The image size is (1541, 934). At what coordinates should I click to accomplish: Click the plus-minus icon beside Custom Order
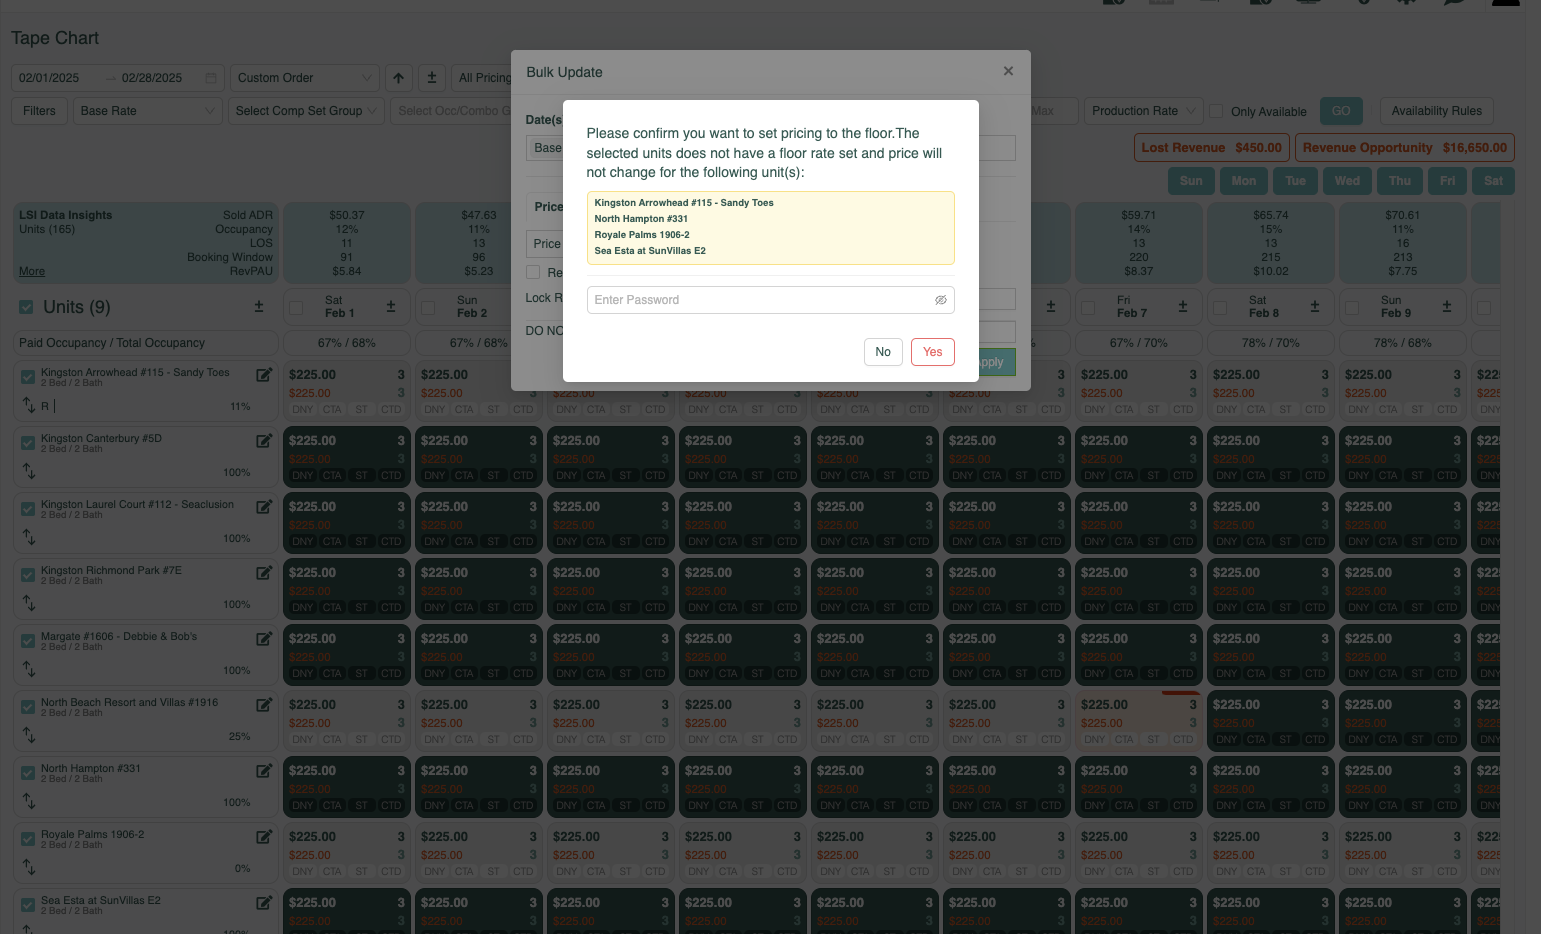tap(432, 78)
